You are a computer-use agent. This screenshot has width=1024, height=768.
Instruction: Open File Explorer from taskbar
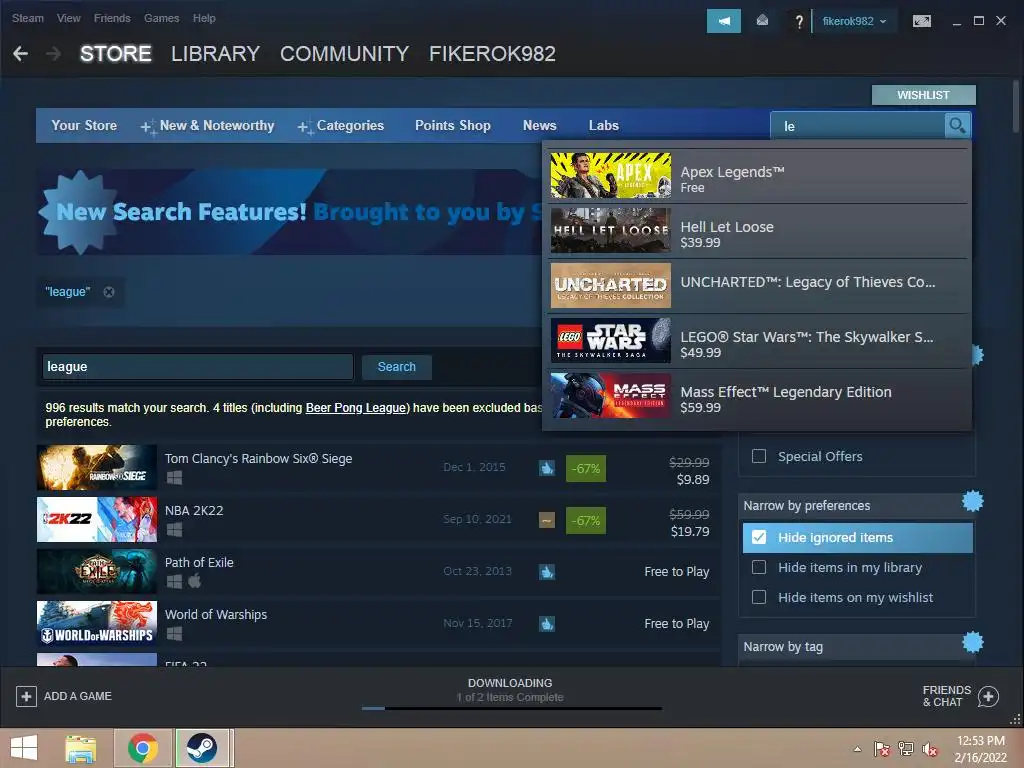pyautogui.click(x=80, y=748)
